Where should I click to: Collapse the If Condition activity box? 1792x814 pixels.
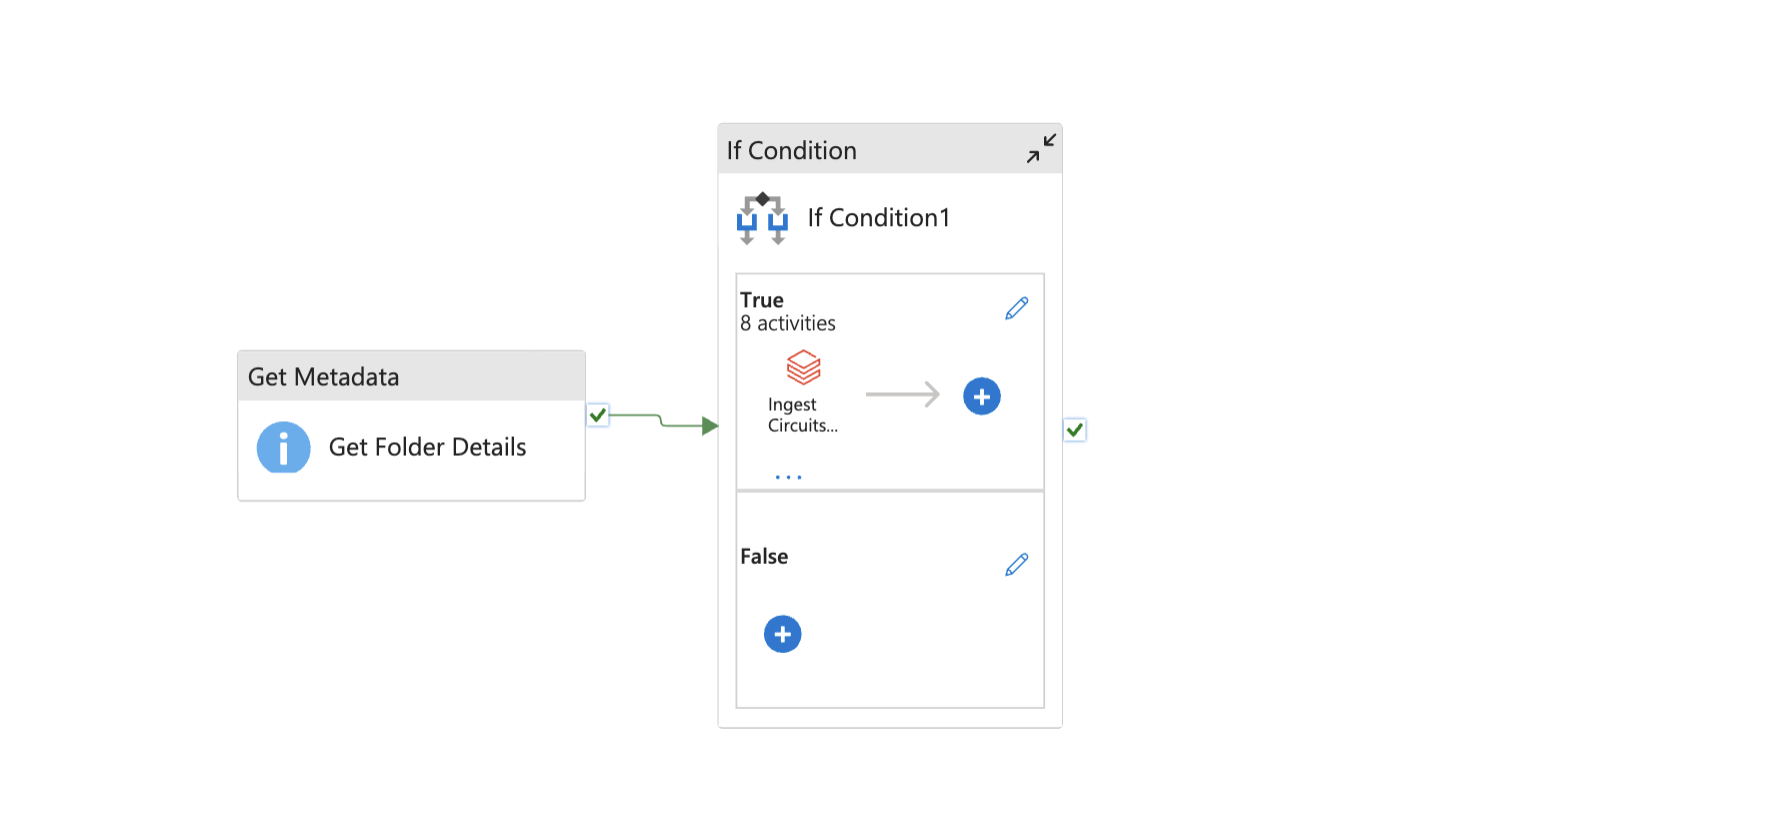pyautogui.click(x=1041, y=149)
